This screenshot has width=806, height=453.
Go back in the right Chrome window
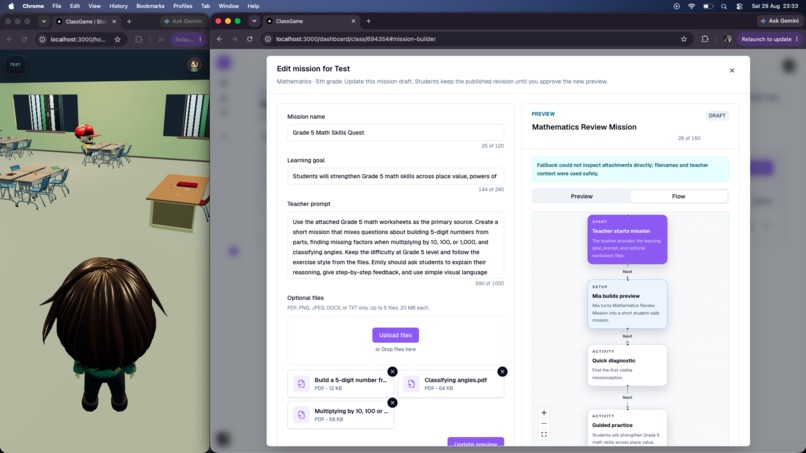click(x=219, y=39)
